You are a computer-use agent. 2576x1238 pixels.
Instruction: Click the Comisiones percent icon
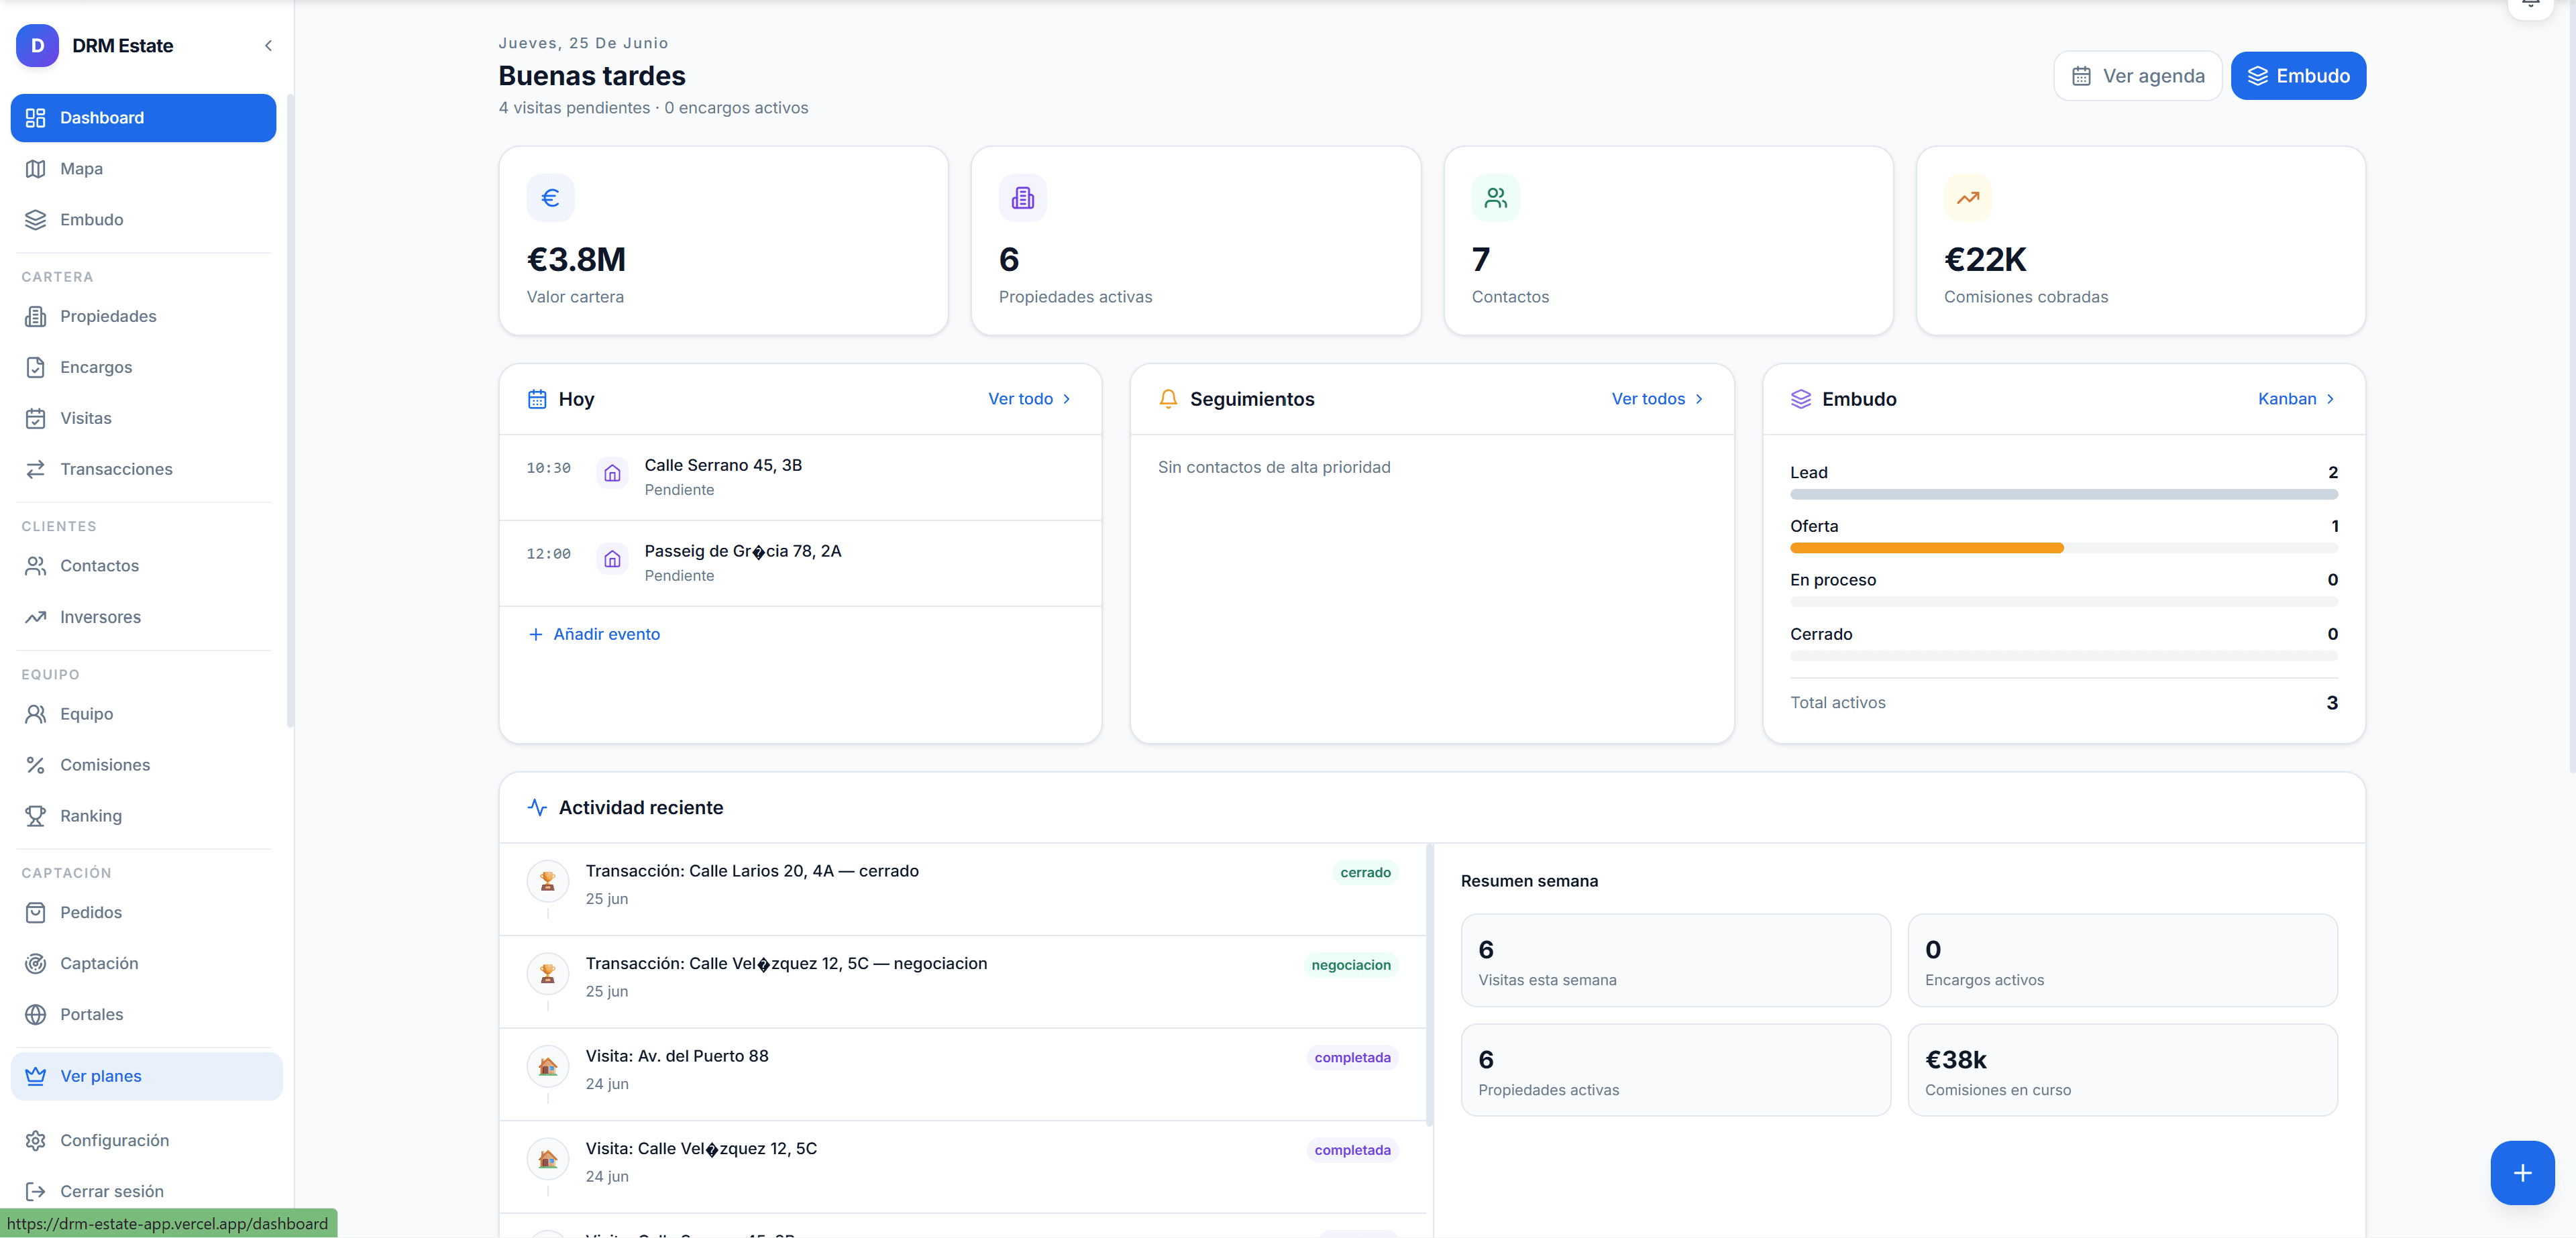(x=36, y=765)
